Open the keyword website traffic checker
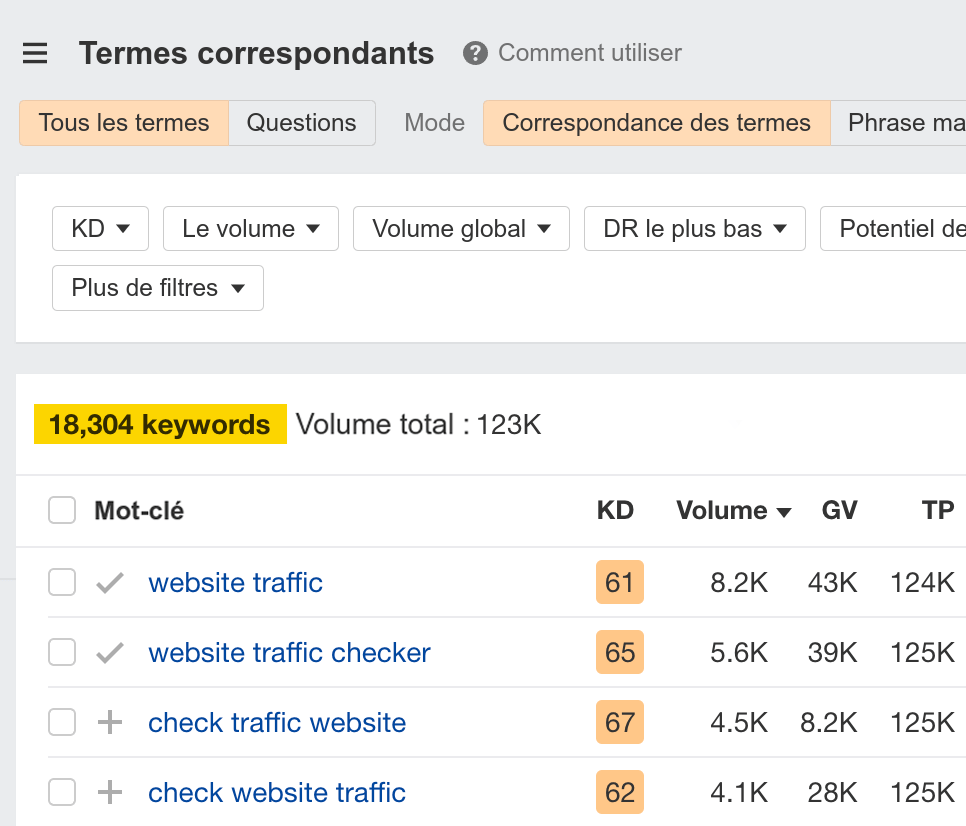The image size is (966, 826). coord(290,652)
